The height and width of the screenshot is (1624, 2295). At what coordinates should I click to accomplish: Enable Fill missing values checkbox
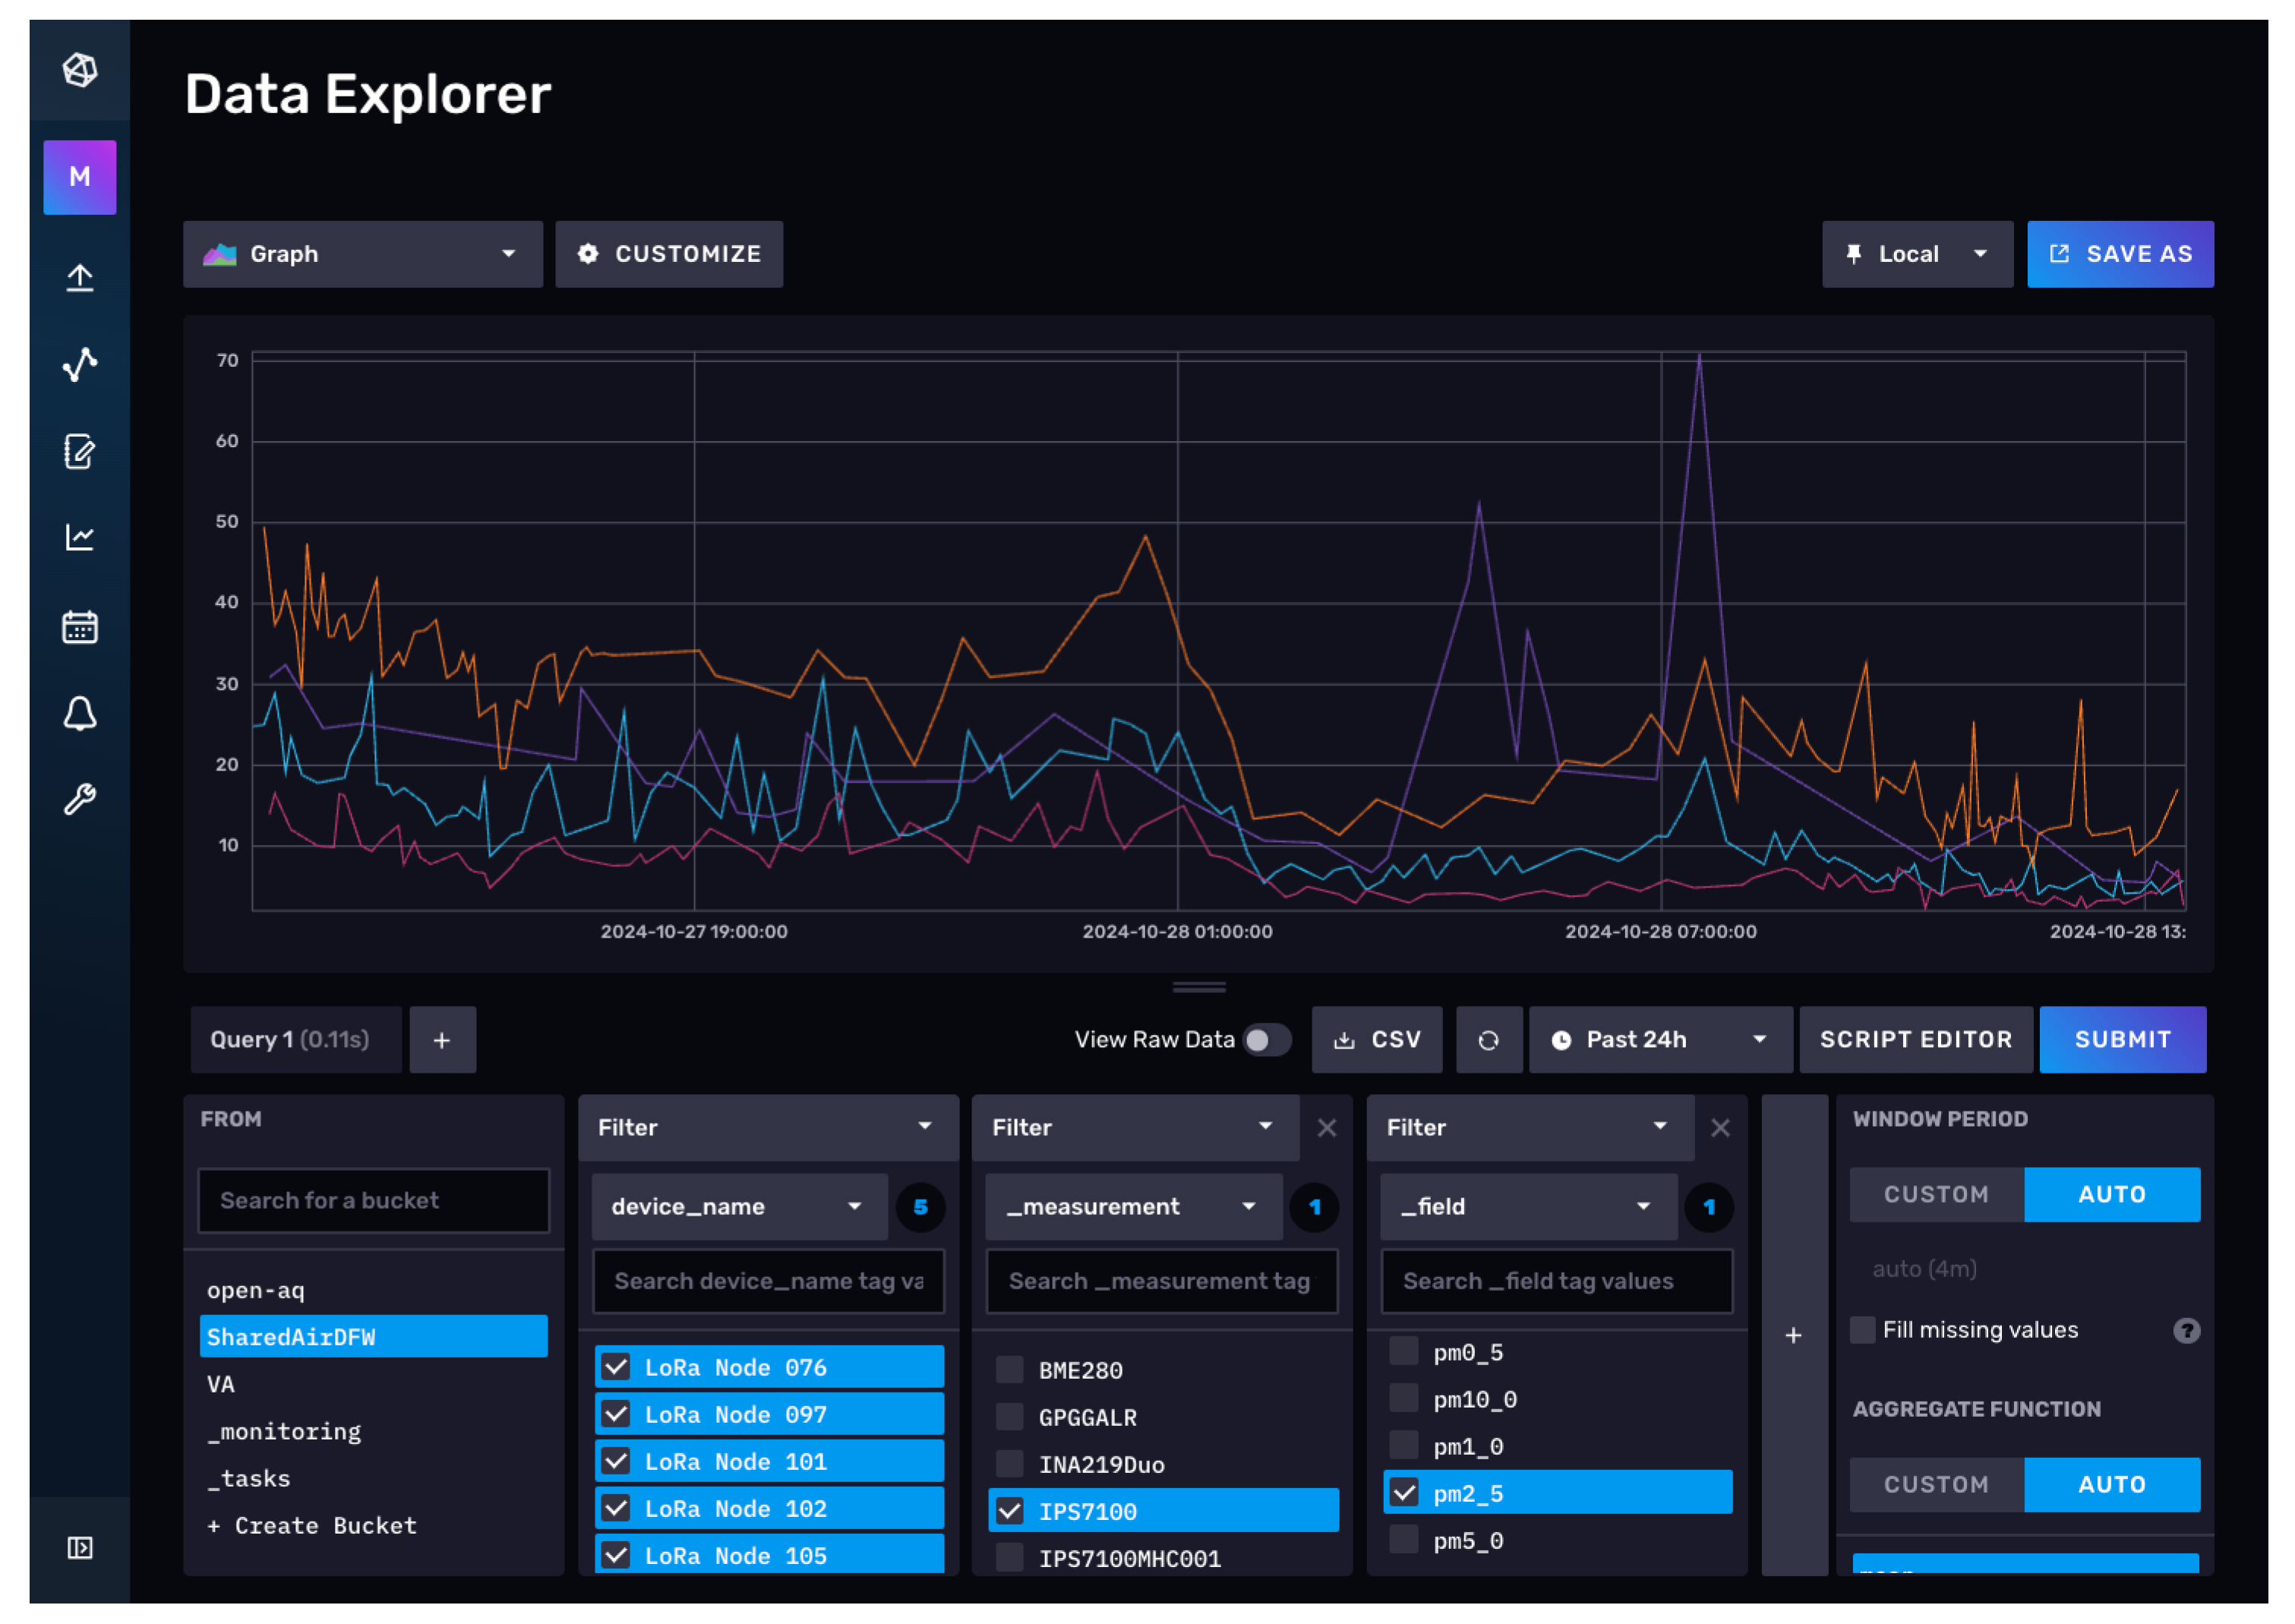point(1862,1330)
